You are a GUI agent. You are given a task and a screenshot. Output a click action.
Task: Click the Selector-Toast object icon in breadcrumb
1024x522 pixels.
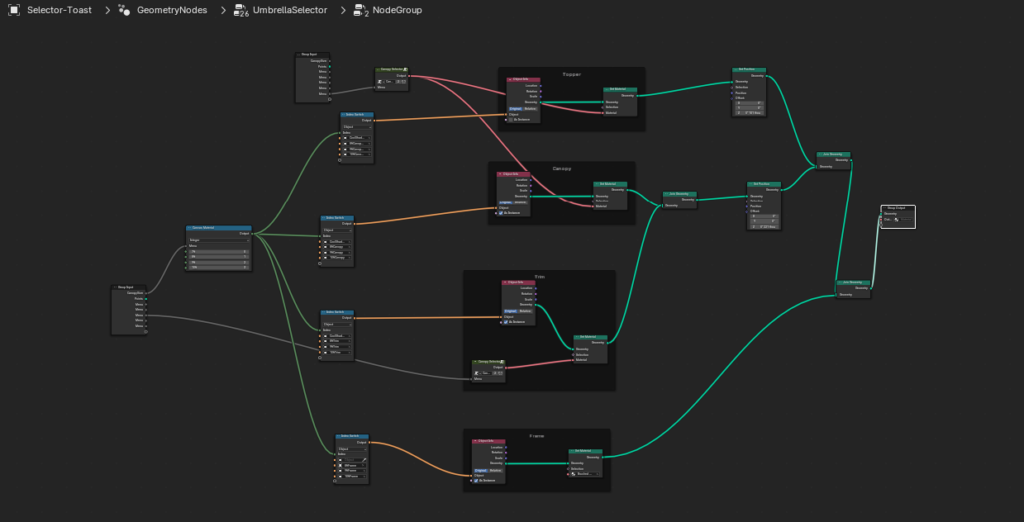(14, 10)
